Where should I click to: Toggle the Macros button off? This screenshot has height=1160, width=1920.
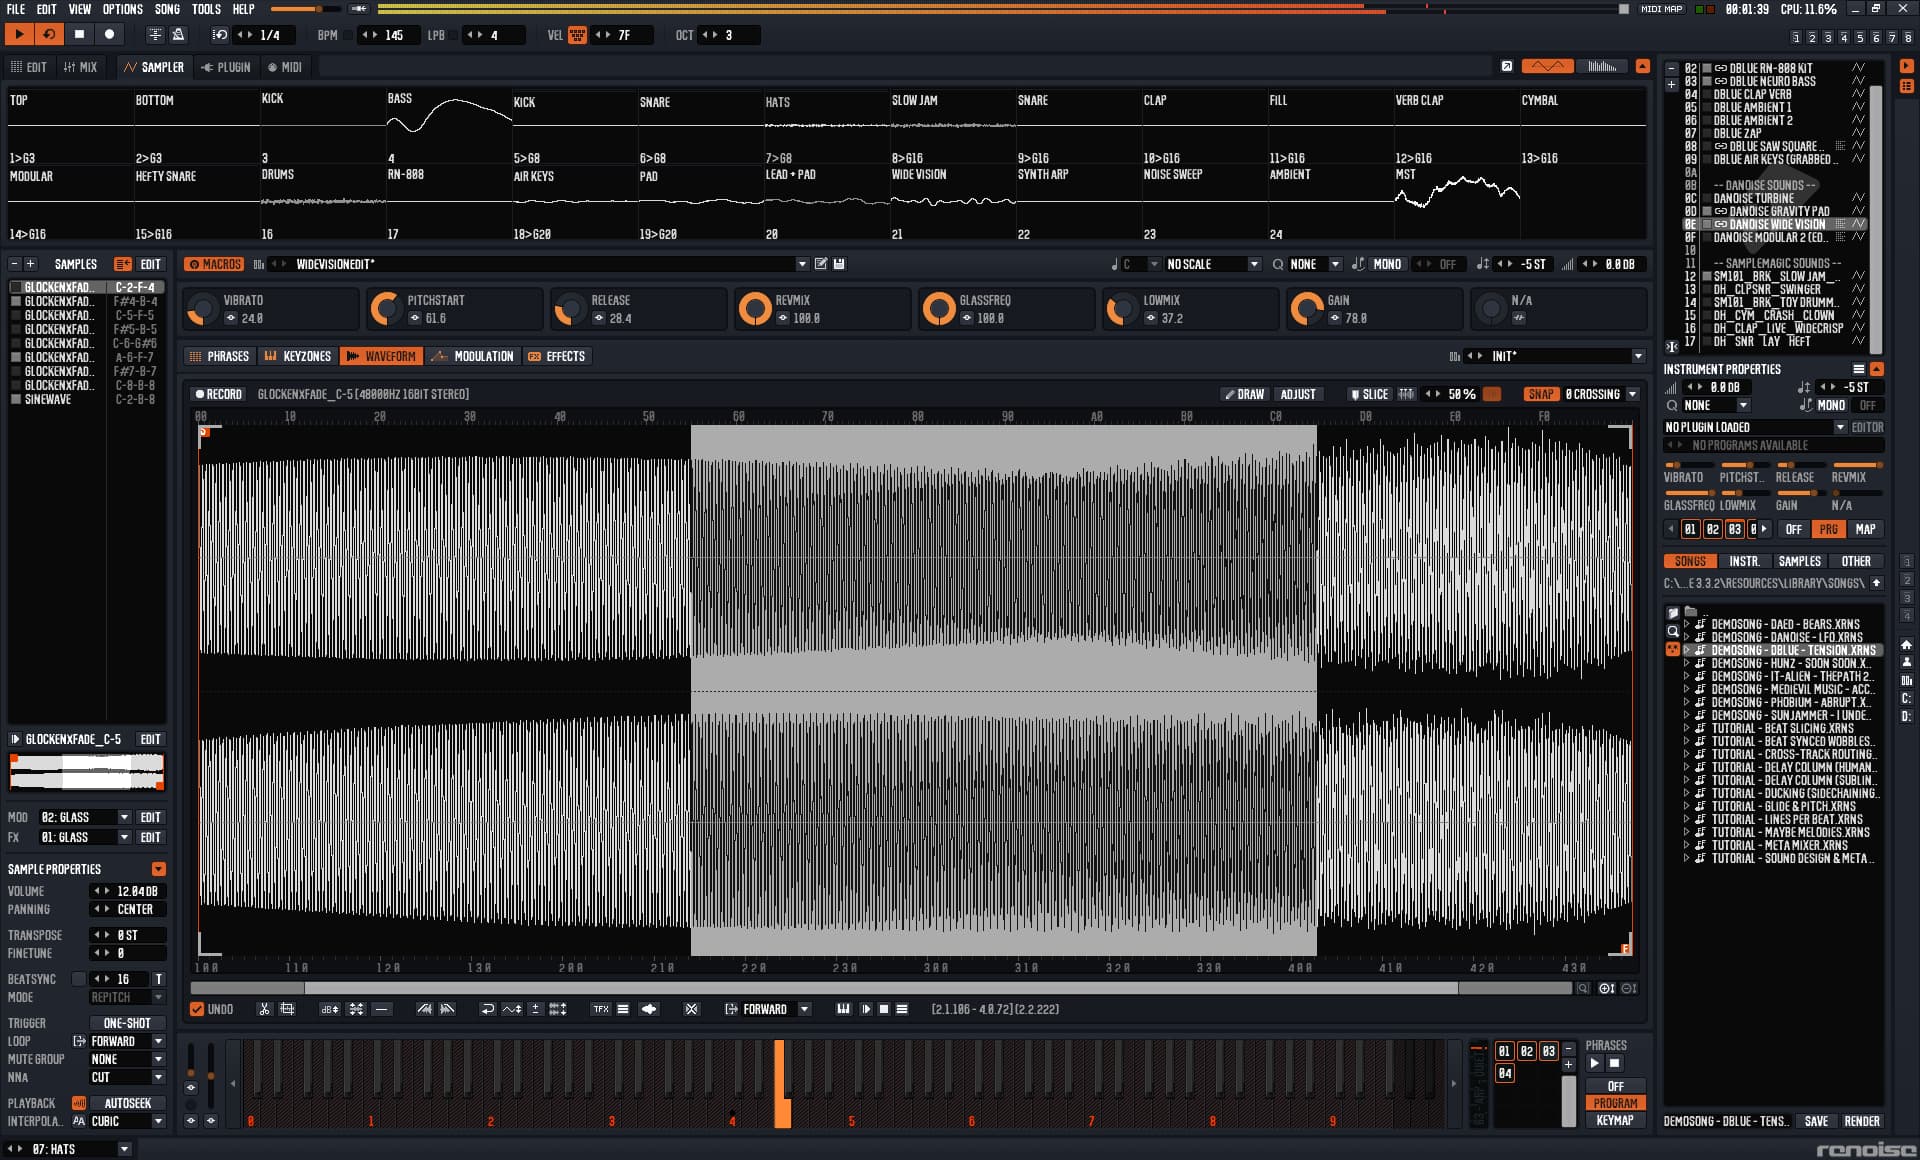[x=214, y=264]
